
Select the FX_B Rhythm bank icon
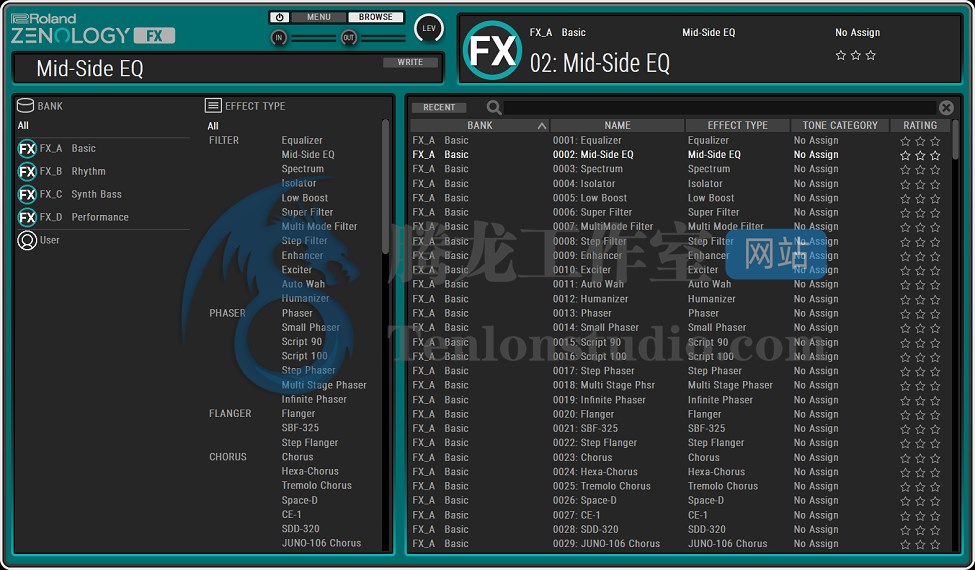(x=27, y=172)
